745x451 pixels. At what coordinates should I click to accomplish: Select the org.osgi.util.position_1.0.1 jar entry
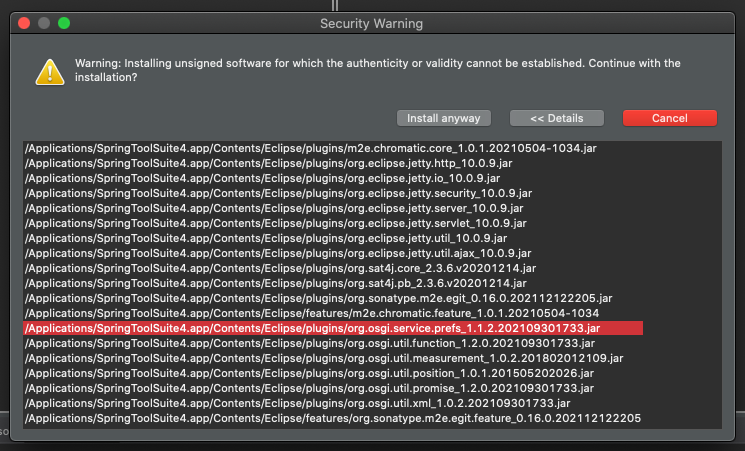(x=309, y=373)
